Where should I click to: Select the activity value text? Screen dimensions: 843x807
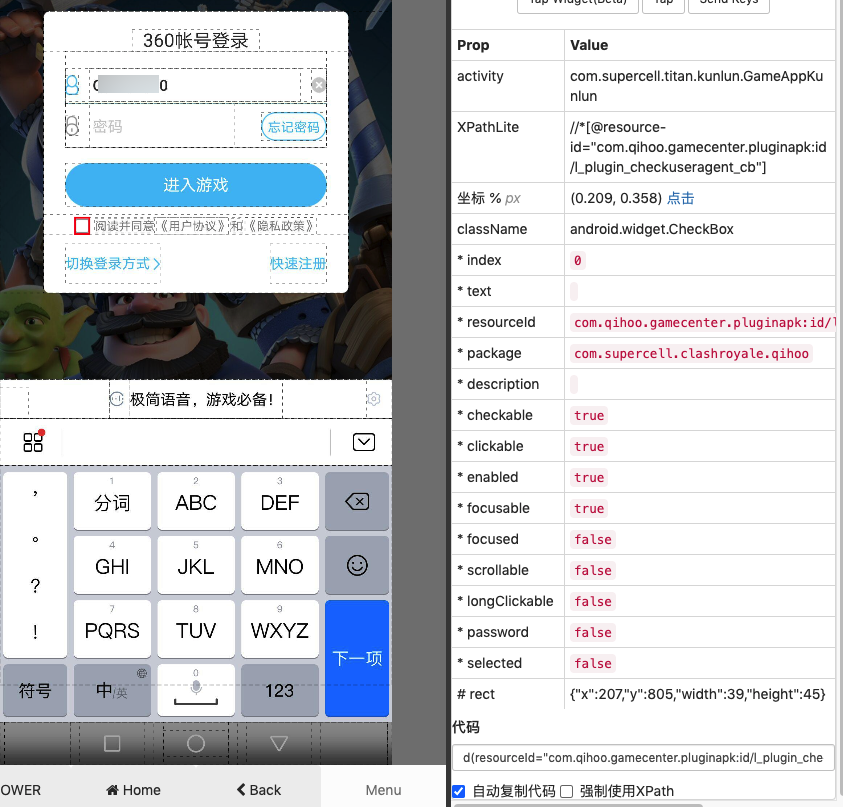pyautogui.click(x=696, y=86)
